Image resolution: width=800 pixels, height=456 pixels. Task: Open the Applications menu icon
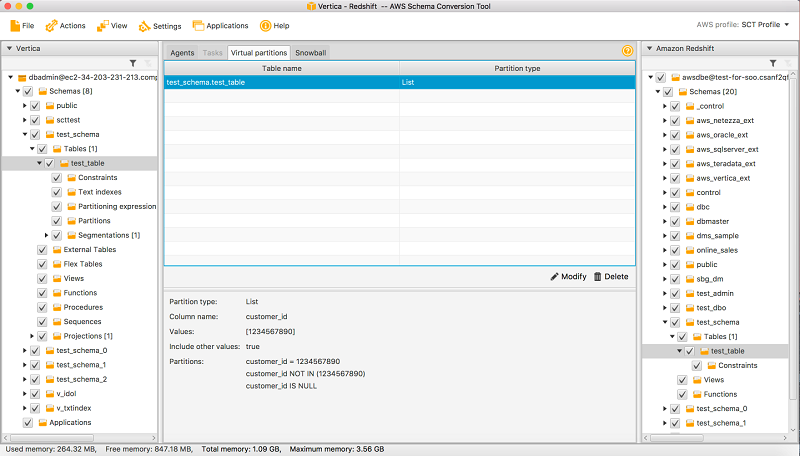[198, 26]
